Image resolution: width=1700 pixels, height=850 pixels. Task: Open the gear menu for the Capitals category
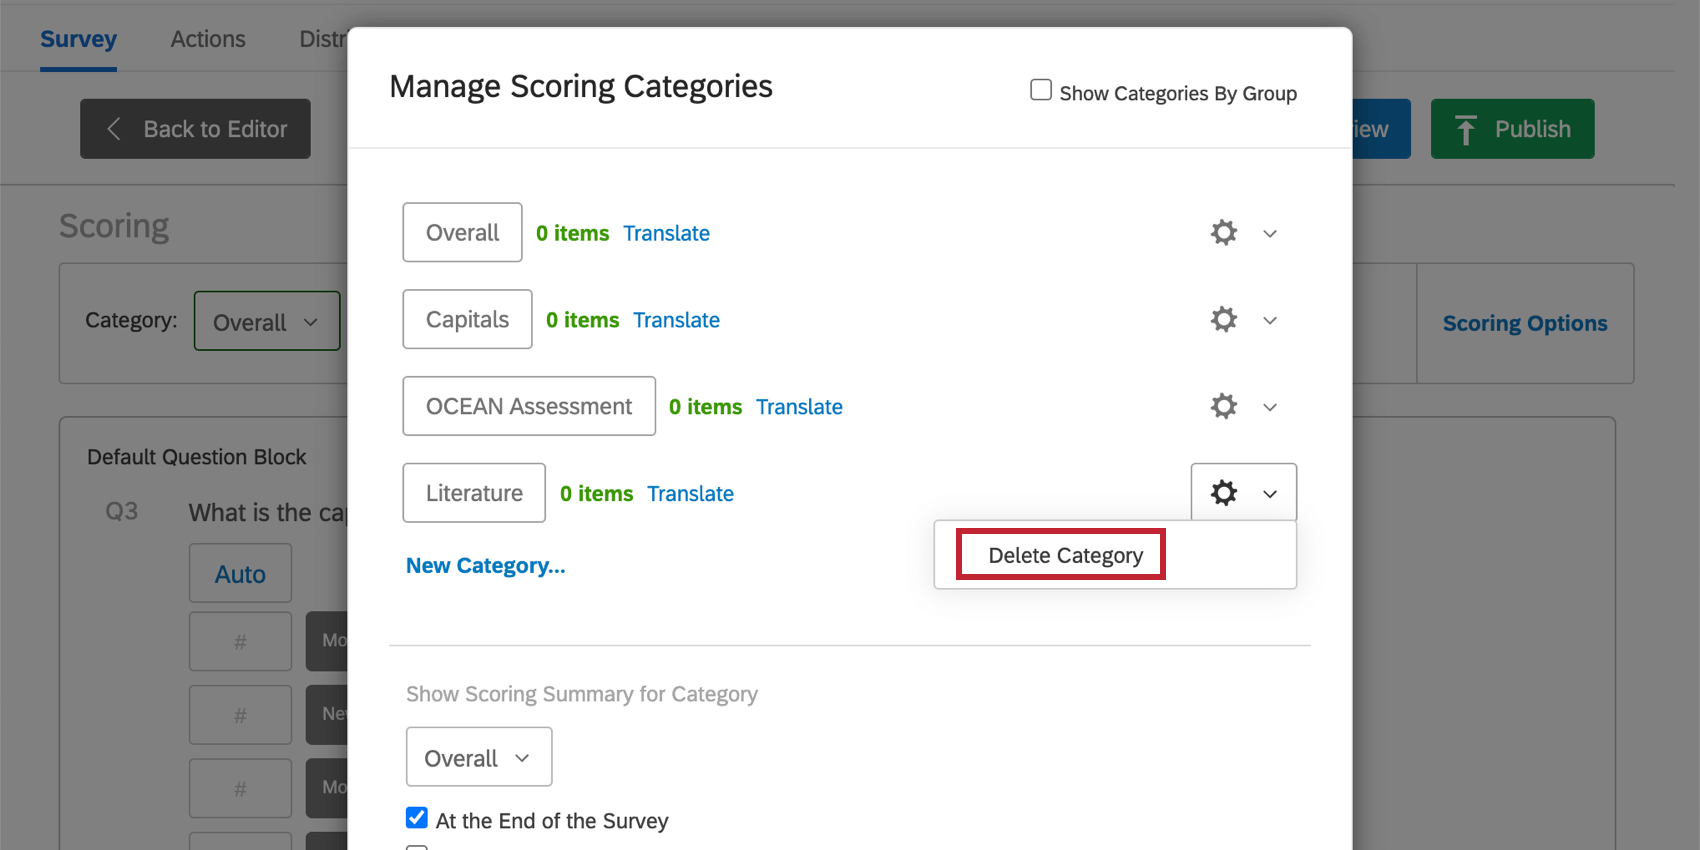(x=1223, y=319)
